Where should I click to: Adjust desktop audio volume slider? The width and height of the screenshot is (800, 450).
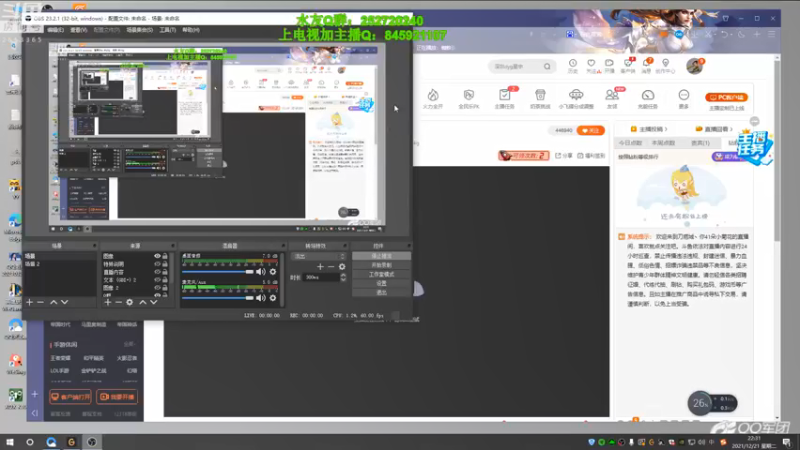[218, 272]
